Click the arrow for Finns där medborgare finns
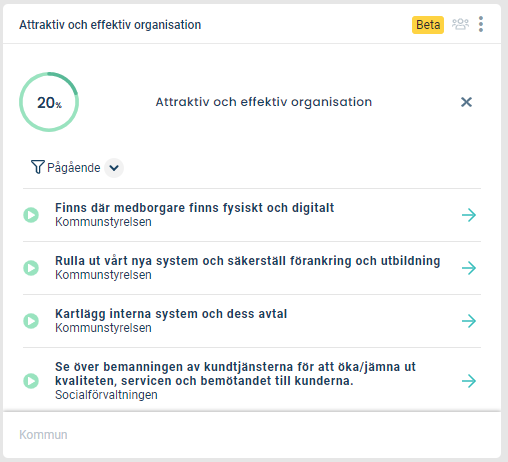Image resolution: width=508 pixels, height=462 pixels. pos(469,215)
